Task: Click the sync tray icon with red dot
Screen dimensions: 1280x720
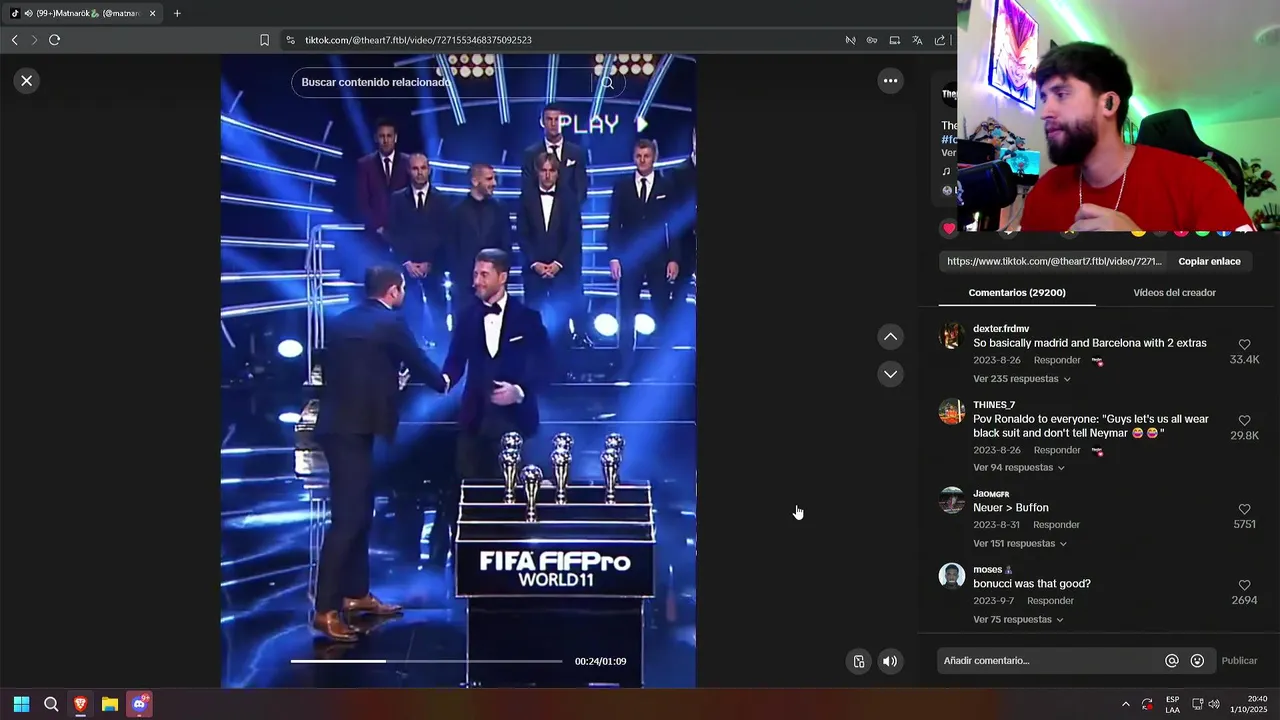Action: [x=1147, y=704]
